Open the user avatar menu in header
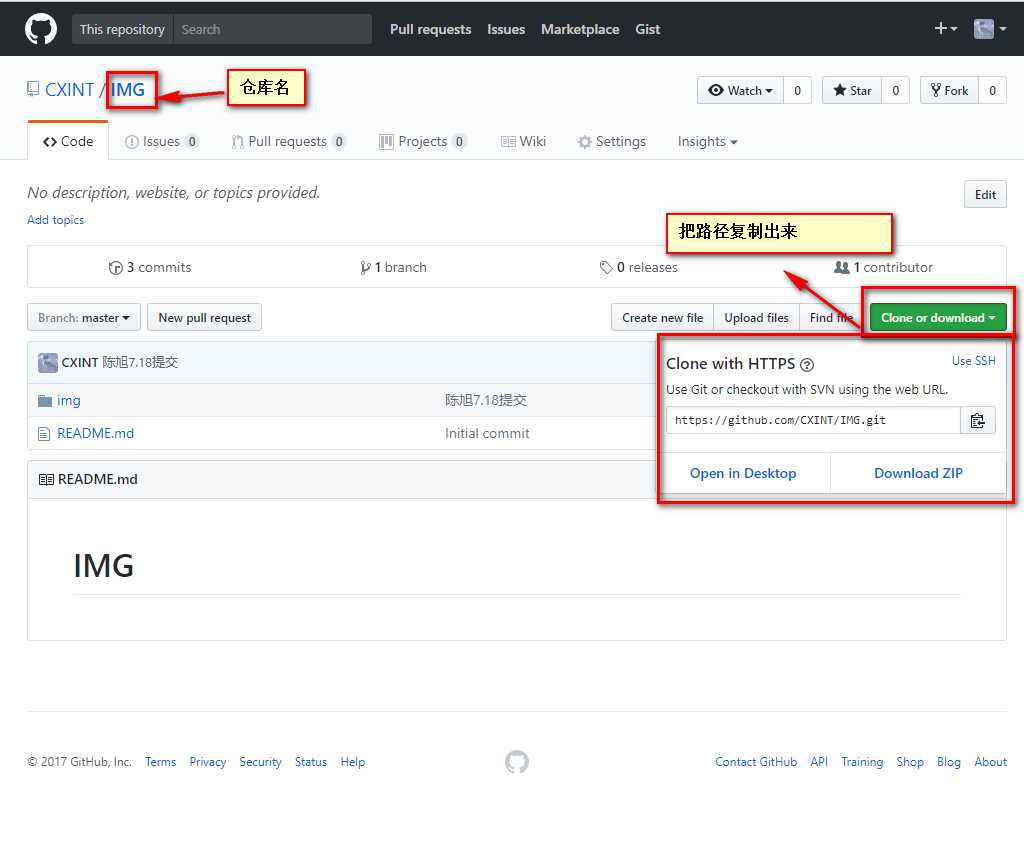 pyautogui.click(x=989, y=29)
